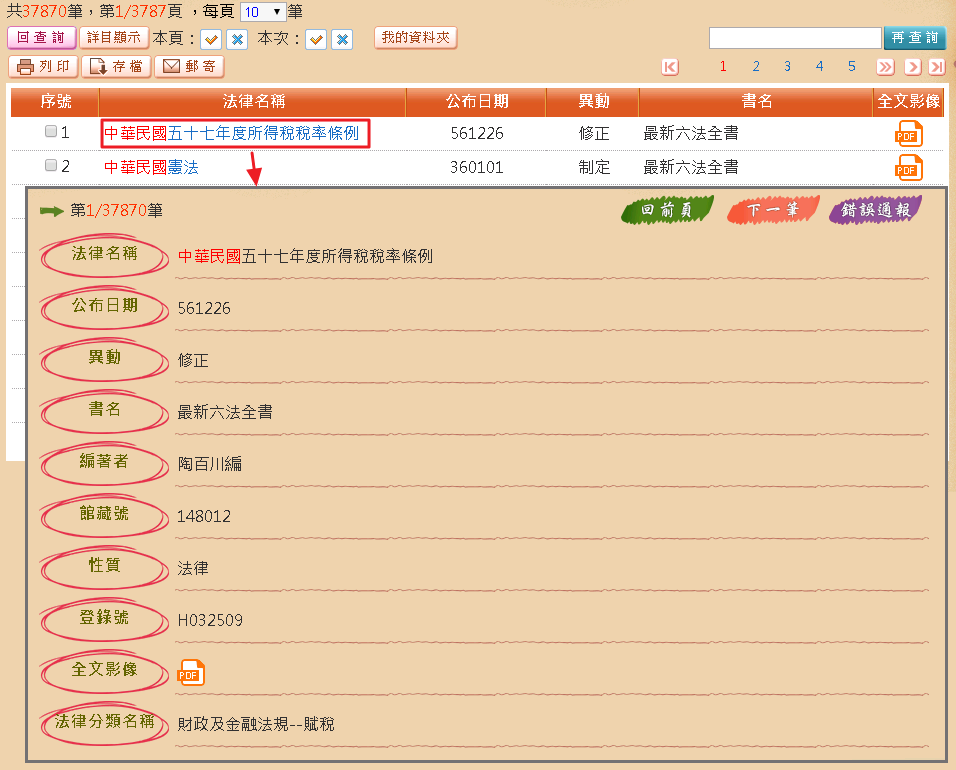956x770 pixels.
Task: Click the 郵寄 mail button
Action: (x=189, y=67)
